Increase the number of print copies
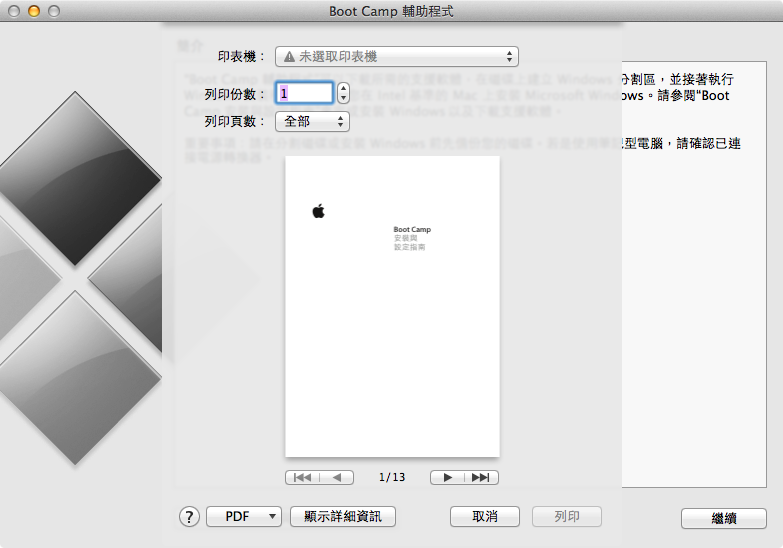Screen dimensions: 783x548 343,88
